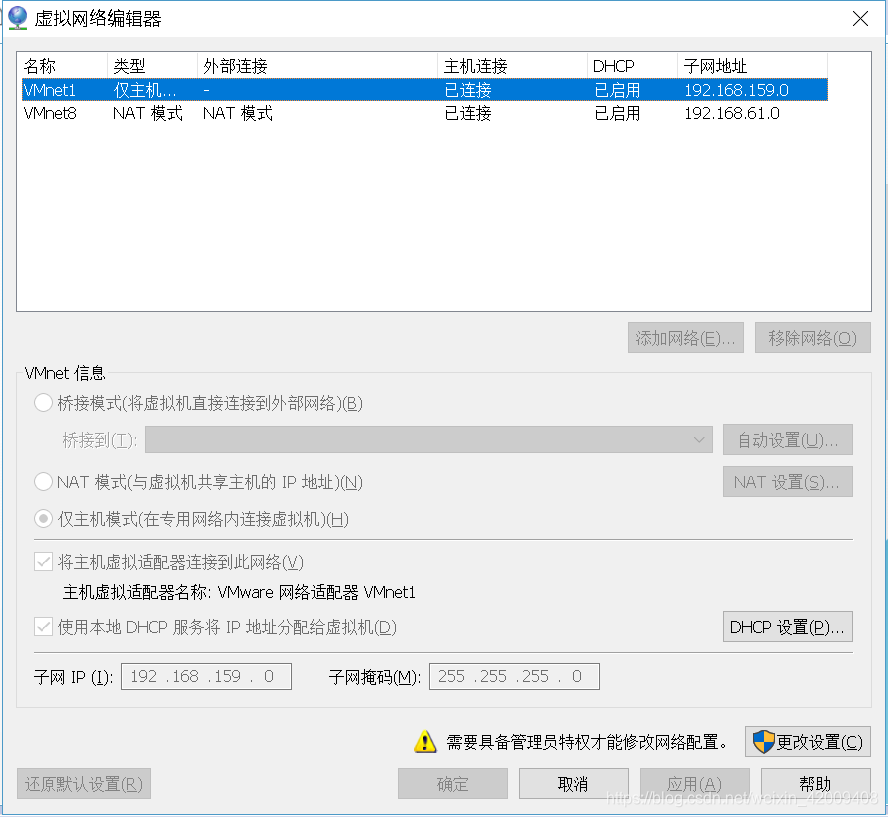Select the 仅主机模式 radio button
Image resolution: width=888 pixels, height=817 pixels.
tap(44, 519)
